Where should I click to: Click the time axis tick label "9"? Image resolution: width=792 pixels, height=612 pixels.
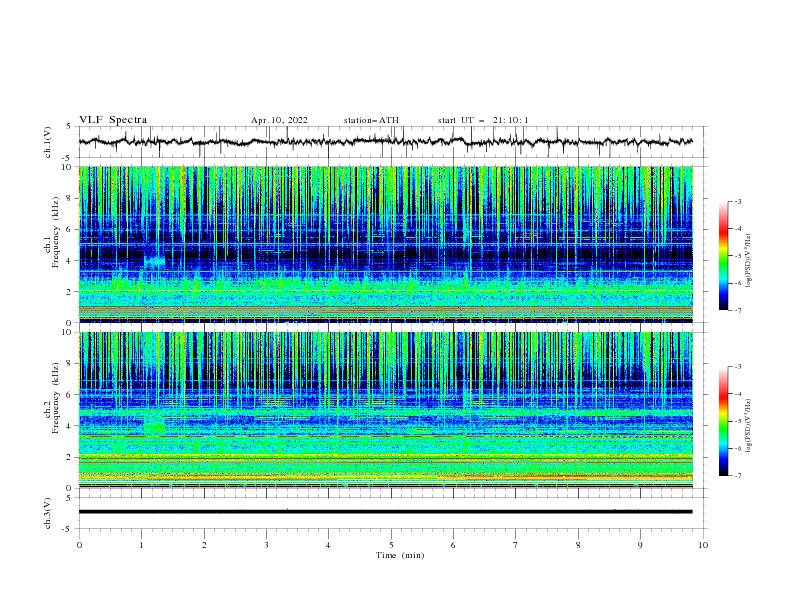[640, 545]
